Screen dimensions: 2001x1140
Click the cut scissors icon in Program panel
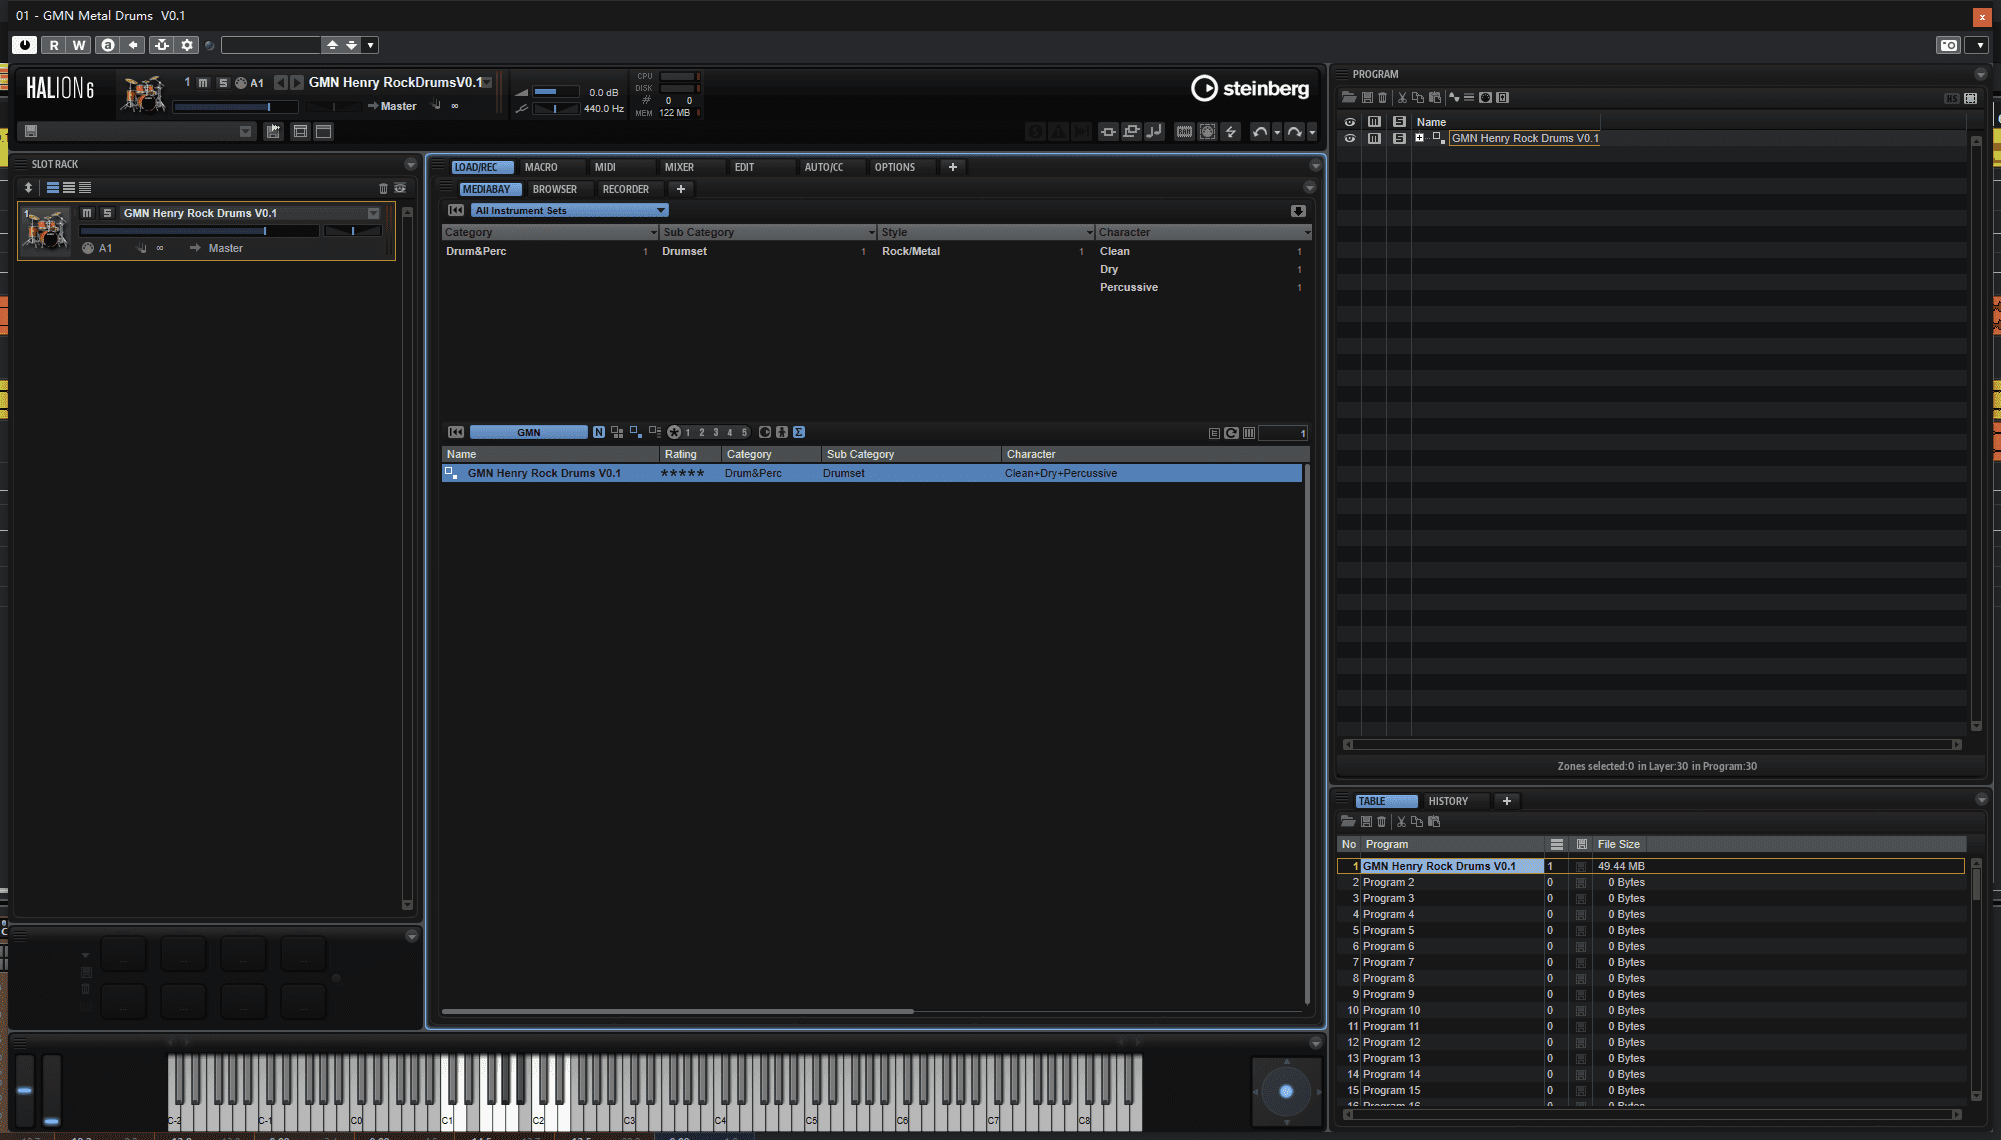click(x=1402, y=98)
